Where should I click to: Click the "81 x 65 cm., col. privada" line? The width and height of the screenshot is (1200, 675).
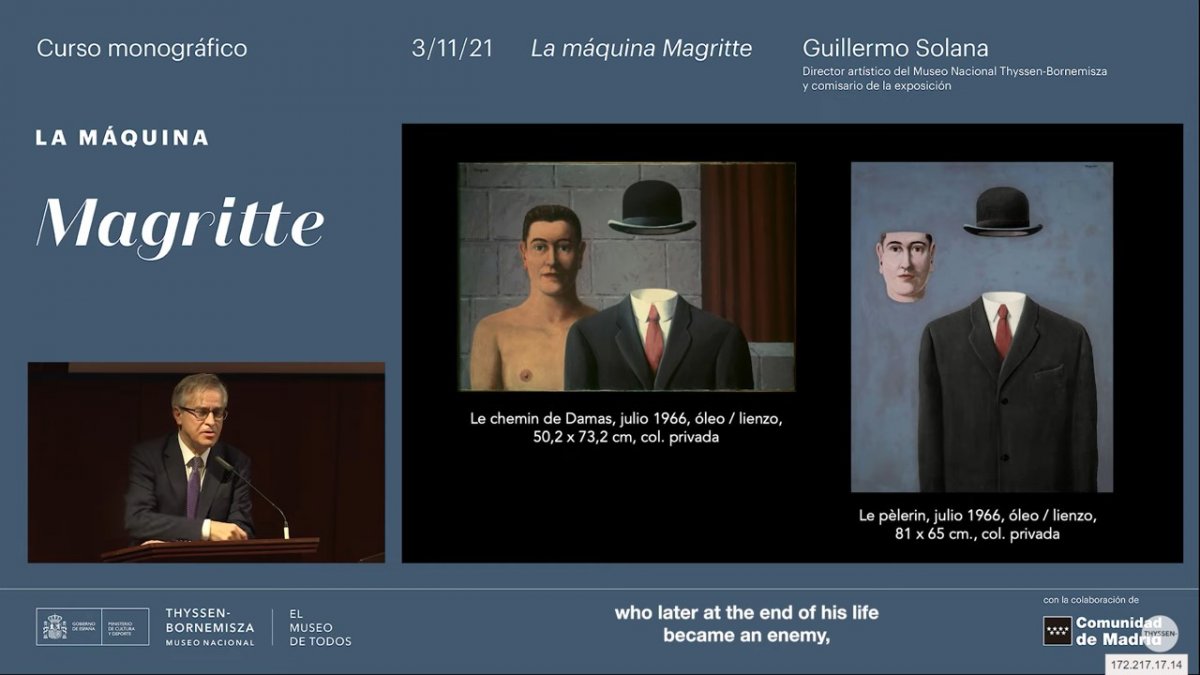977,535
